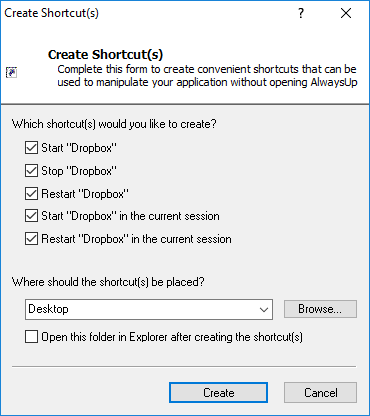Click the bold Create Shortcut(s) heading
The width and height of the screenshot is (370, 416).
(105, 55)
